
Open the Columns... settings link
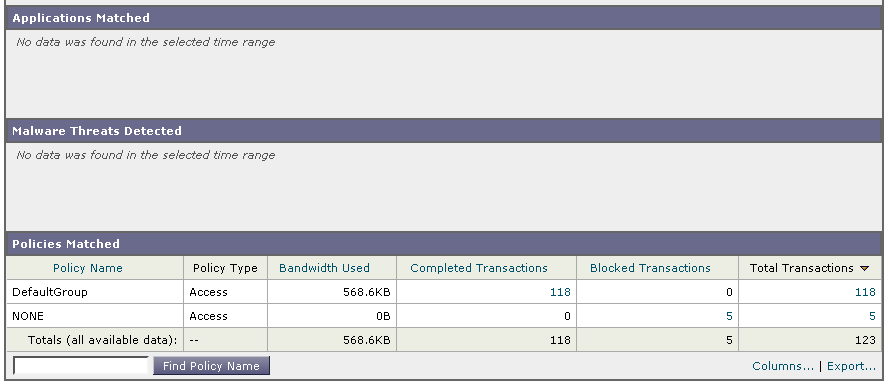coord(783,366)
